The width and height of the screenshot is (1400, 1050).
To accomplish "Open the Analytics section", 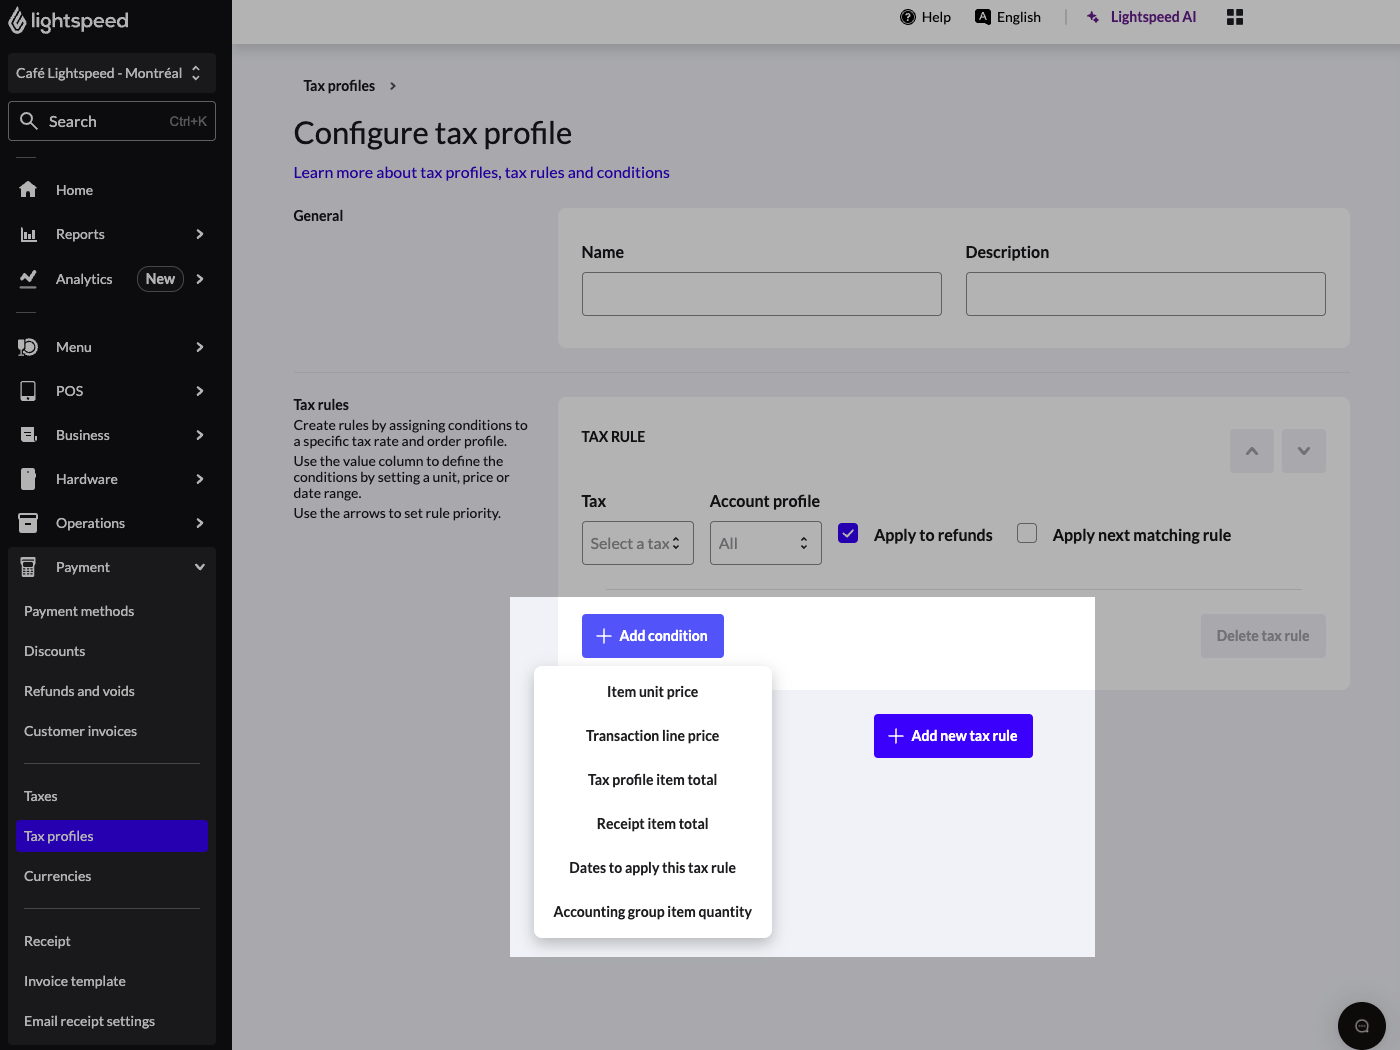I will pyautogui.click(x=84, y=279).
